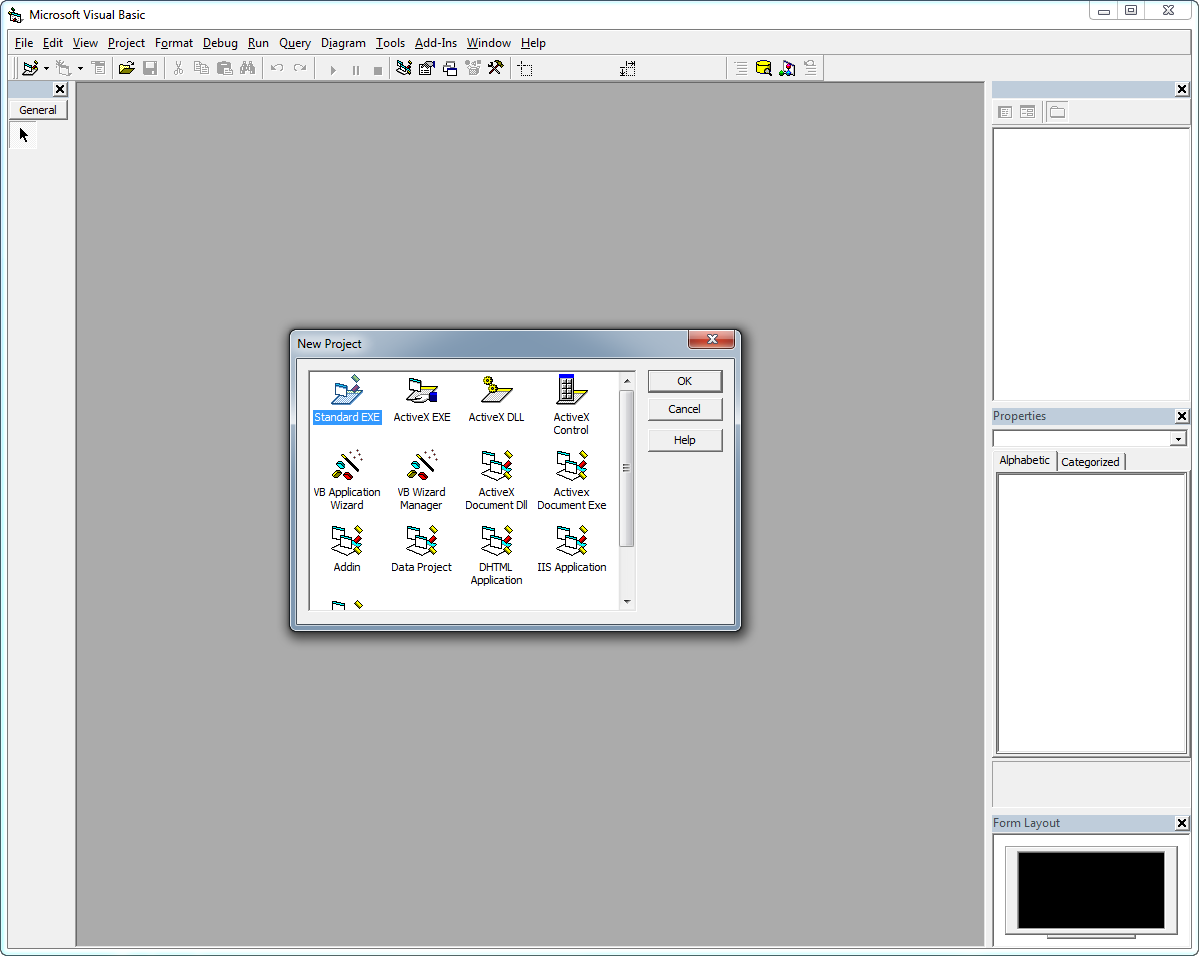Click the Help button in New Project dialog
1199x956 pixels.
685,441
